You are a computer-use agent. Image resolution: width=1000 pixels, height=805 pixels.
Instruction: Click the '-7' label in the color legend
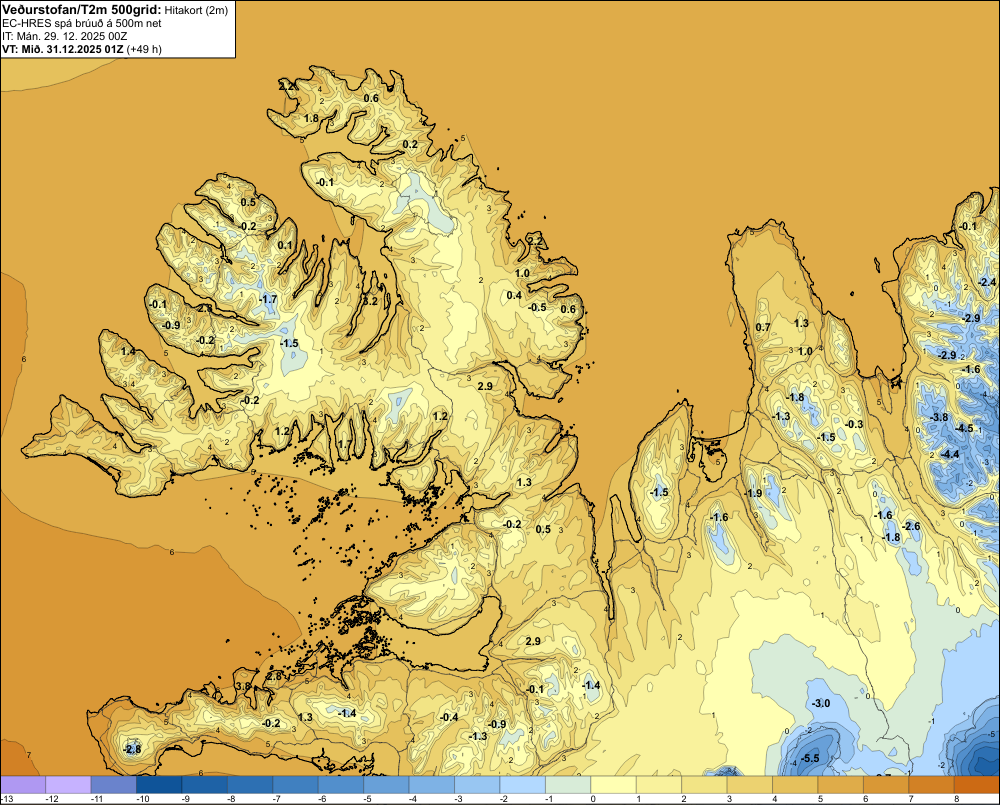click(277, 799)
